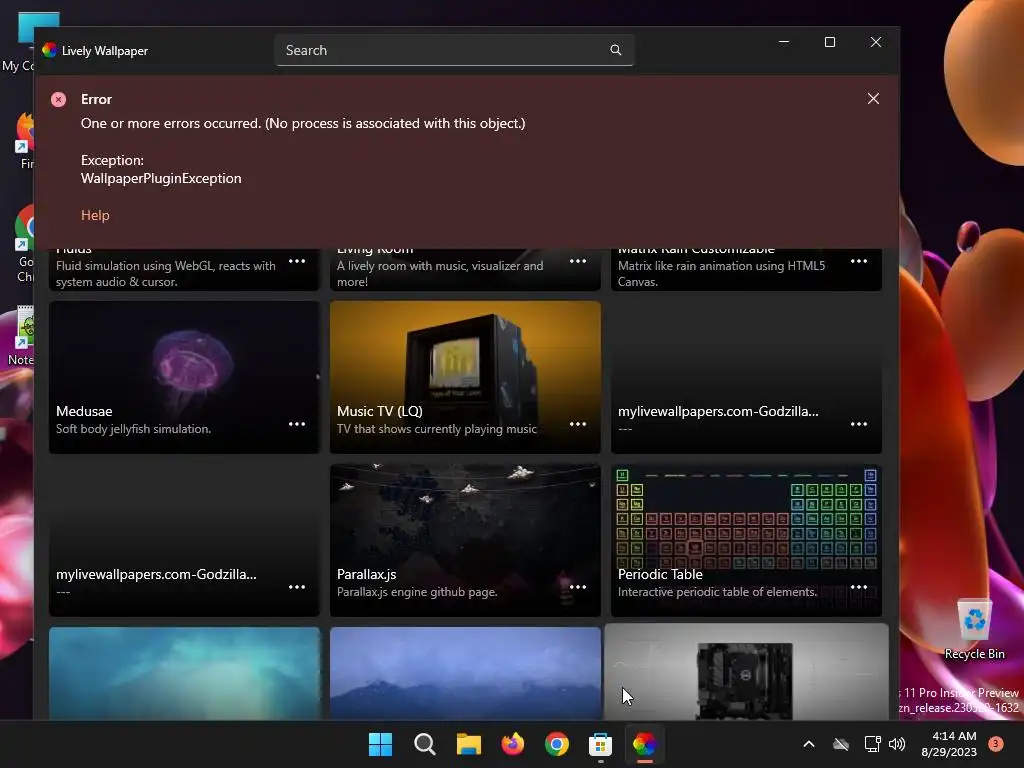The height and width of the screenshot is (768, 1024).
Task: Select the blue mountain wallpaper thumbnail
Action: [465, 673]
